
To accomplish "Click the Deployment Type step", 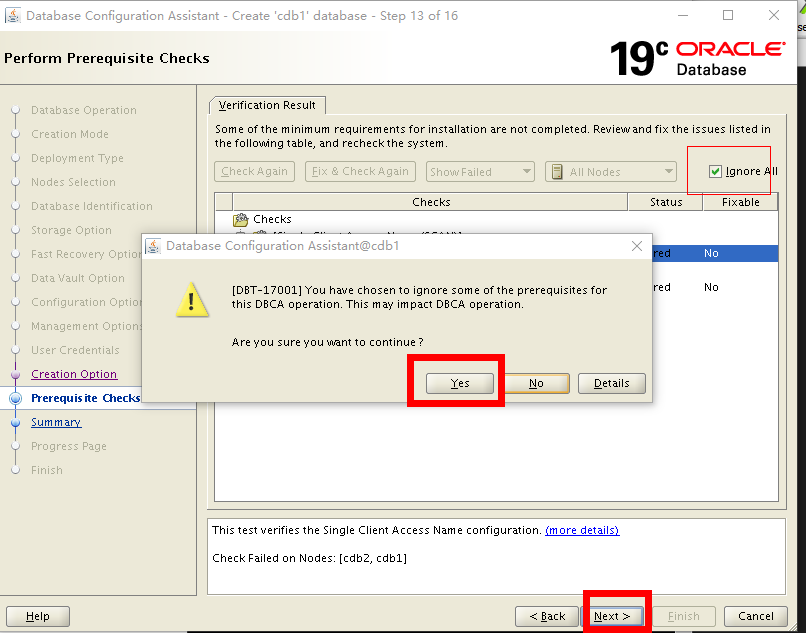I will 77,158.
